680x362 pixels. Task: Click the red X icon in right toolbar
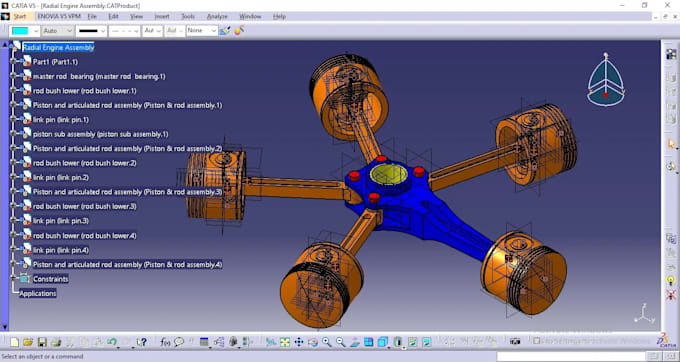[671, 295]
